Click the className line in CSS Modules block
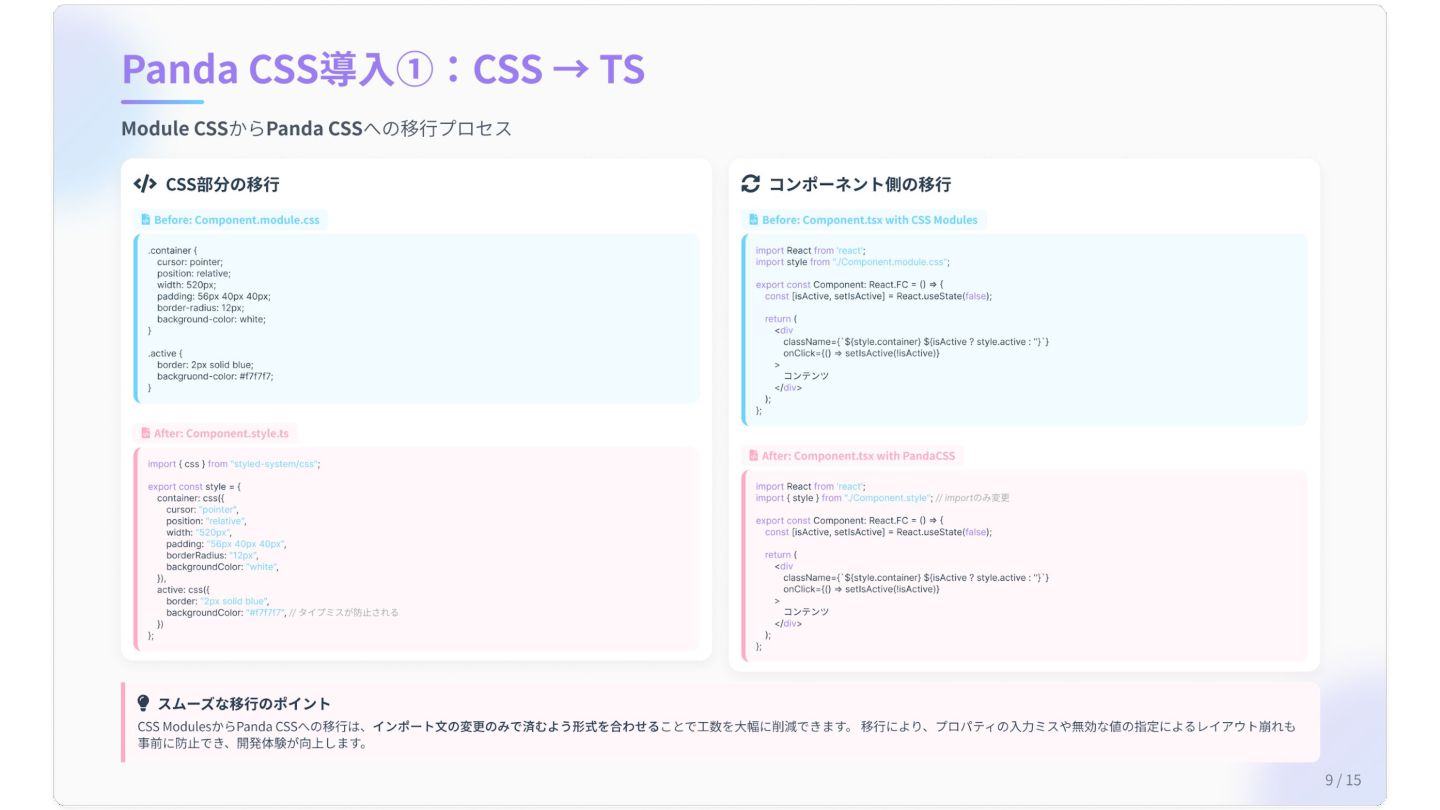 (x=916, y=342)
